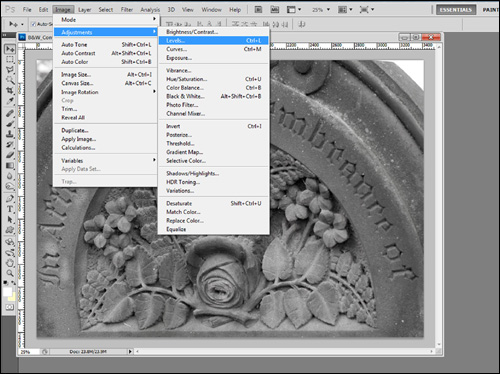Open the Filter menu

pyautogui.click(x=127, y=10)
